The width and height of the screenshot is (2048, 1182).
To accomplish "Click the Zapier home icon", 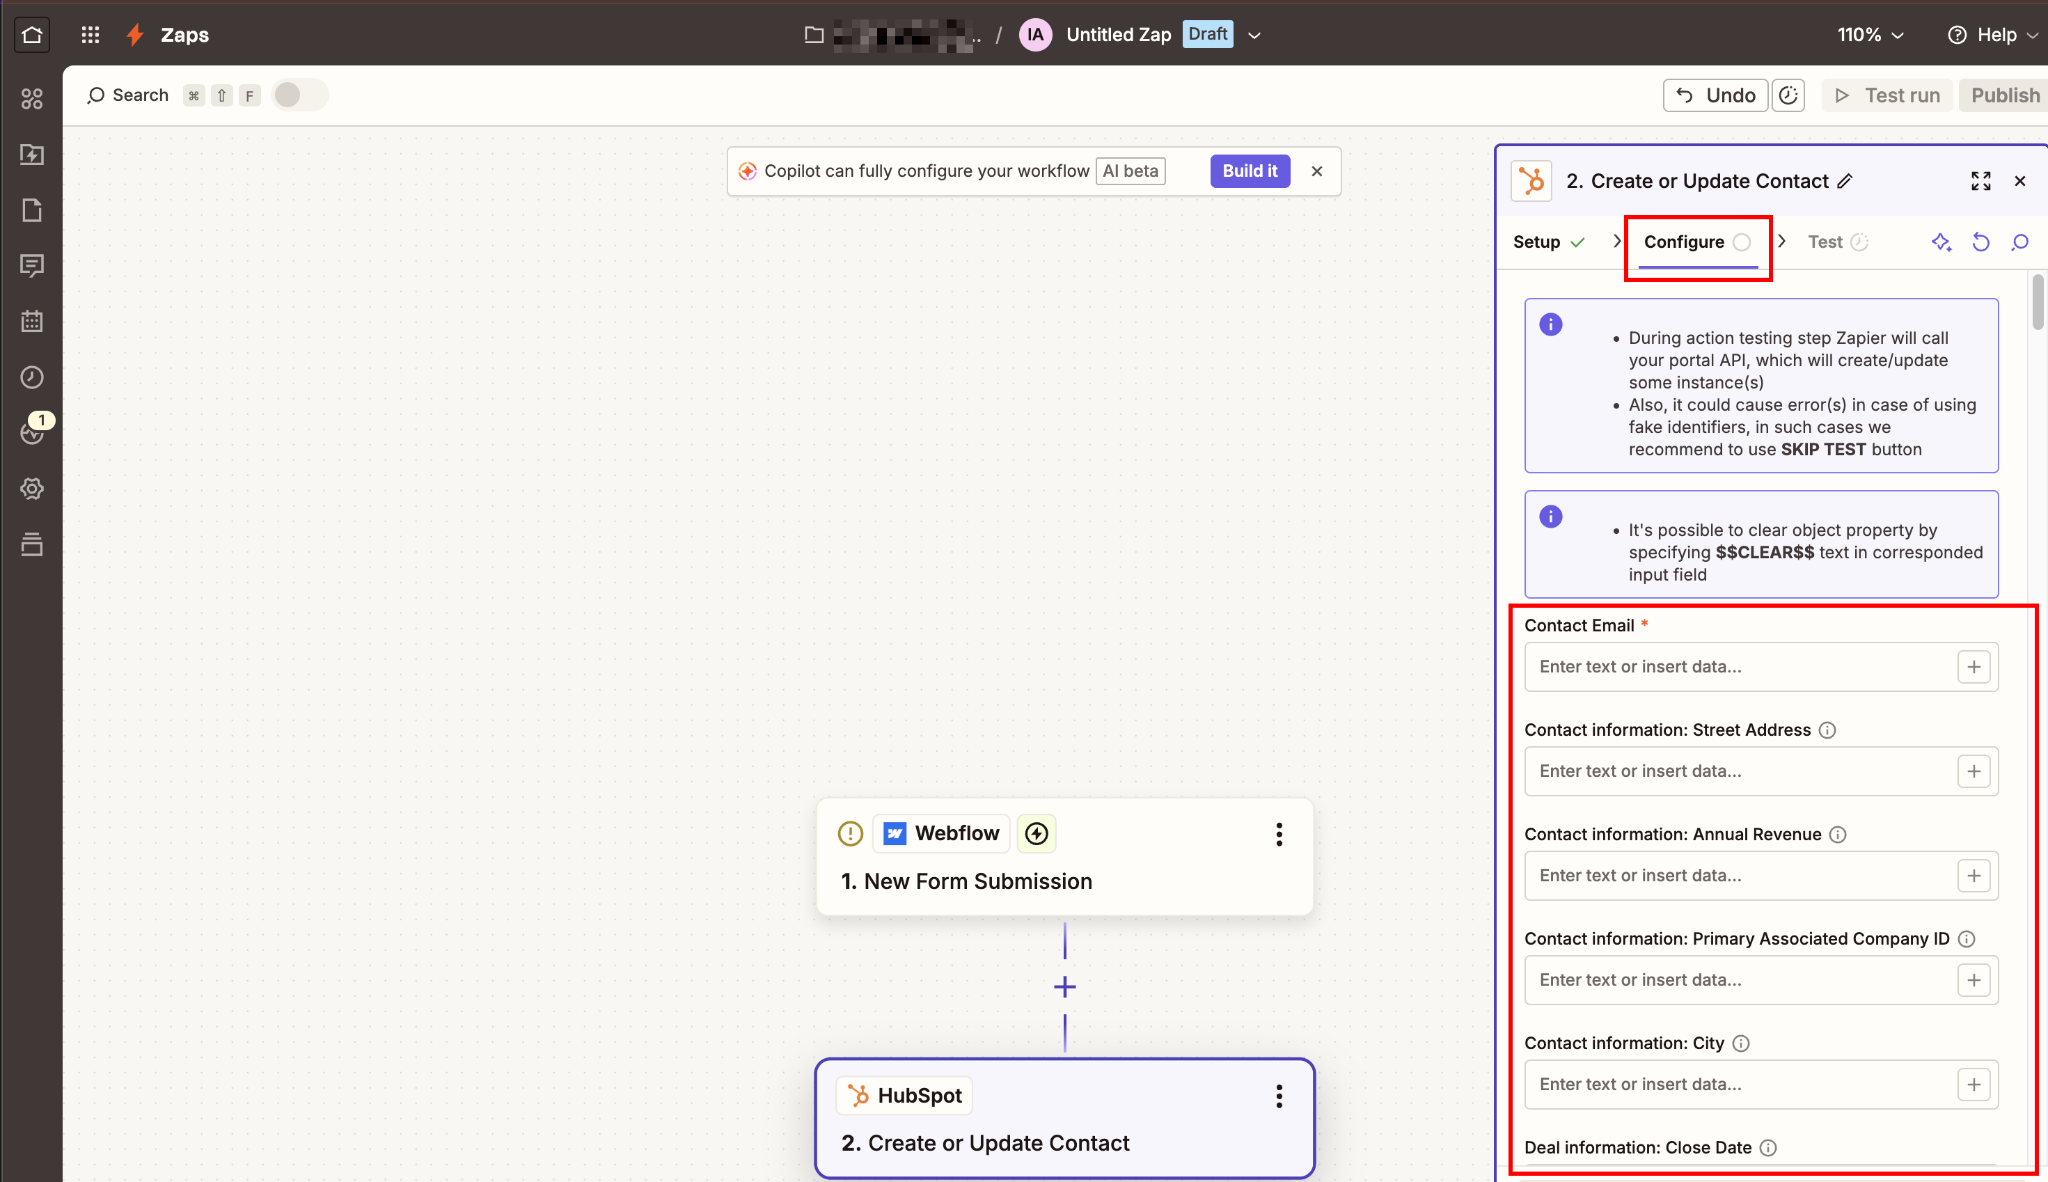I will click(x=32, y=35).
